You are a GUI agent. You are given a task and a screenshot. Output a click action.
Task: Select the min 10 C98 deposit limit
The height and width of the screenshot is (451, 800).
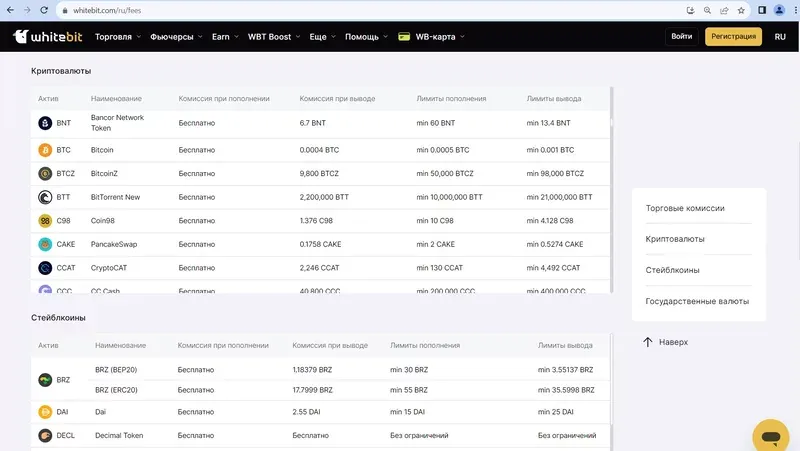point(435,220)
